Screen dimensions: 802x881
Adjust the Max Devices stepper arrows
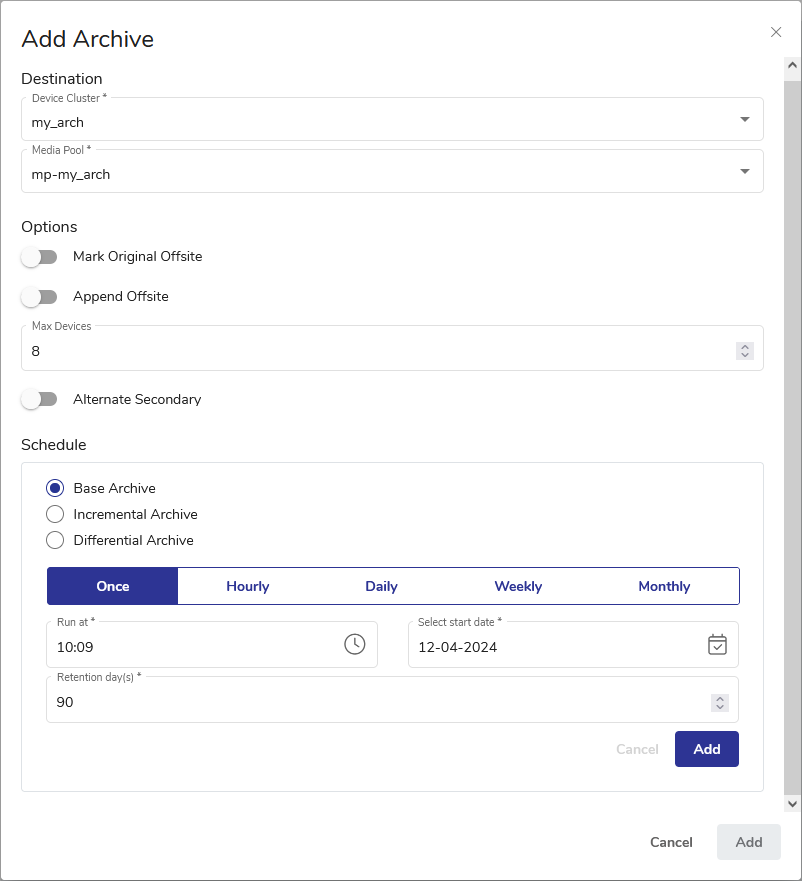[x=744, y=351]
